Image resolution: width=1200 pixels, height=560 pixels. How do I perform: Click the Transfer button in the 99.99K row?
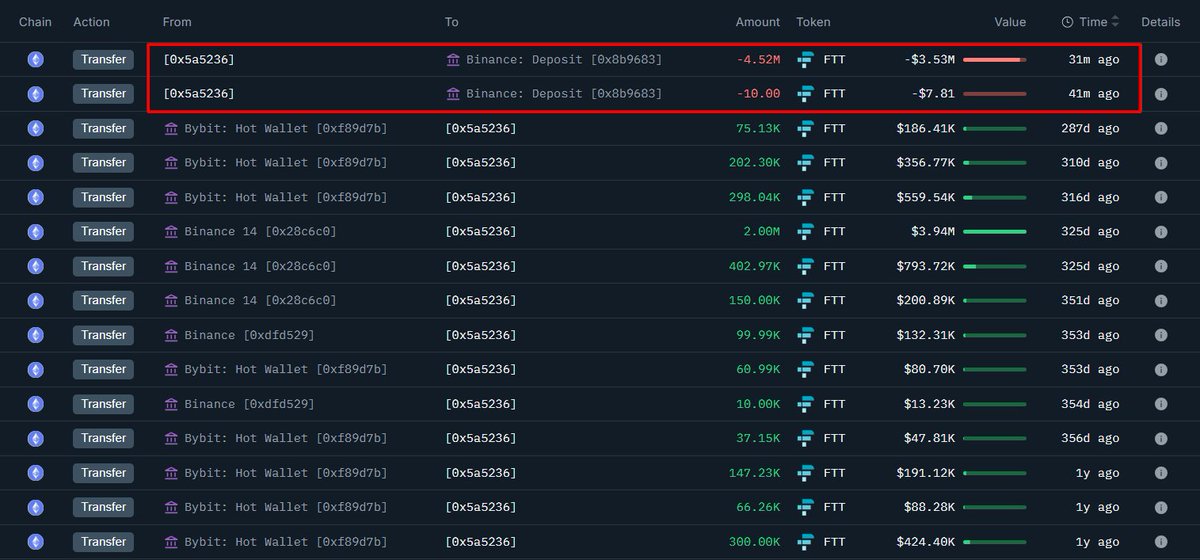[103, 335]
